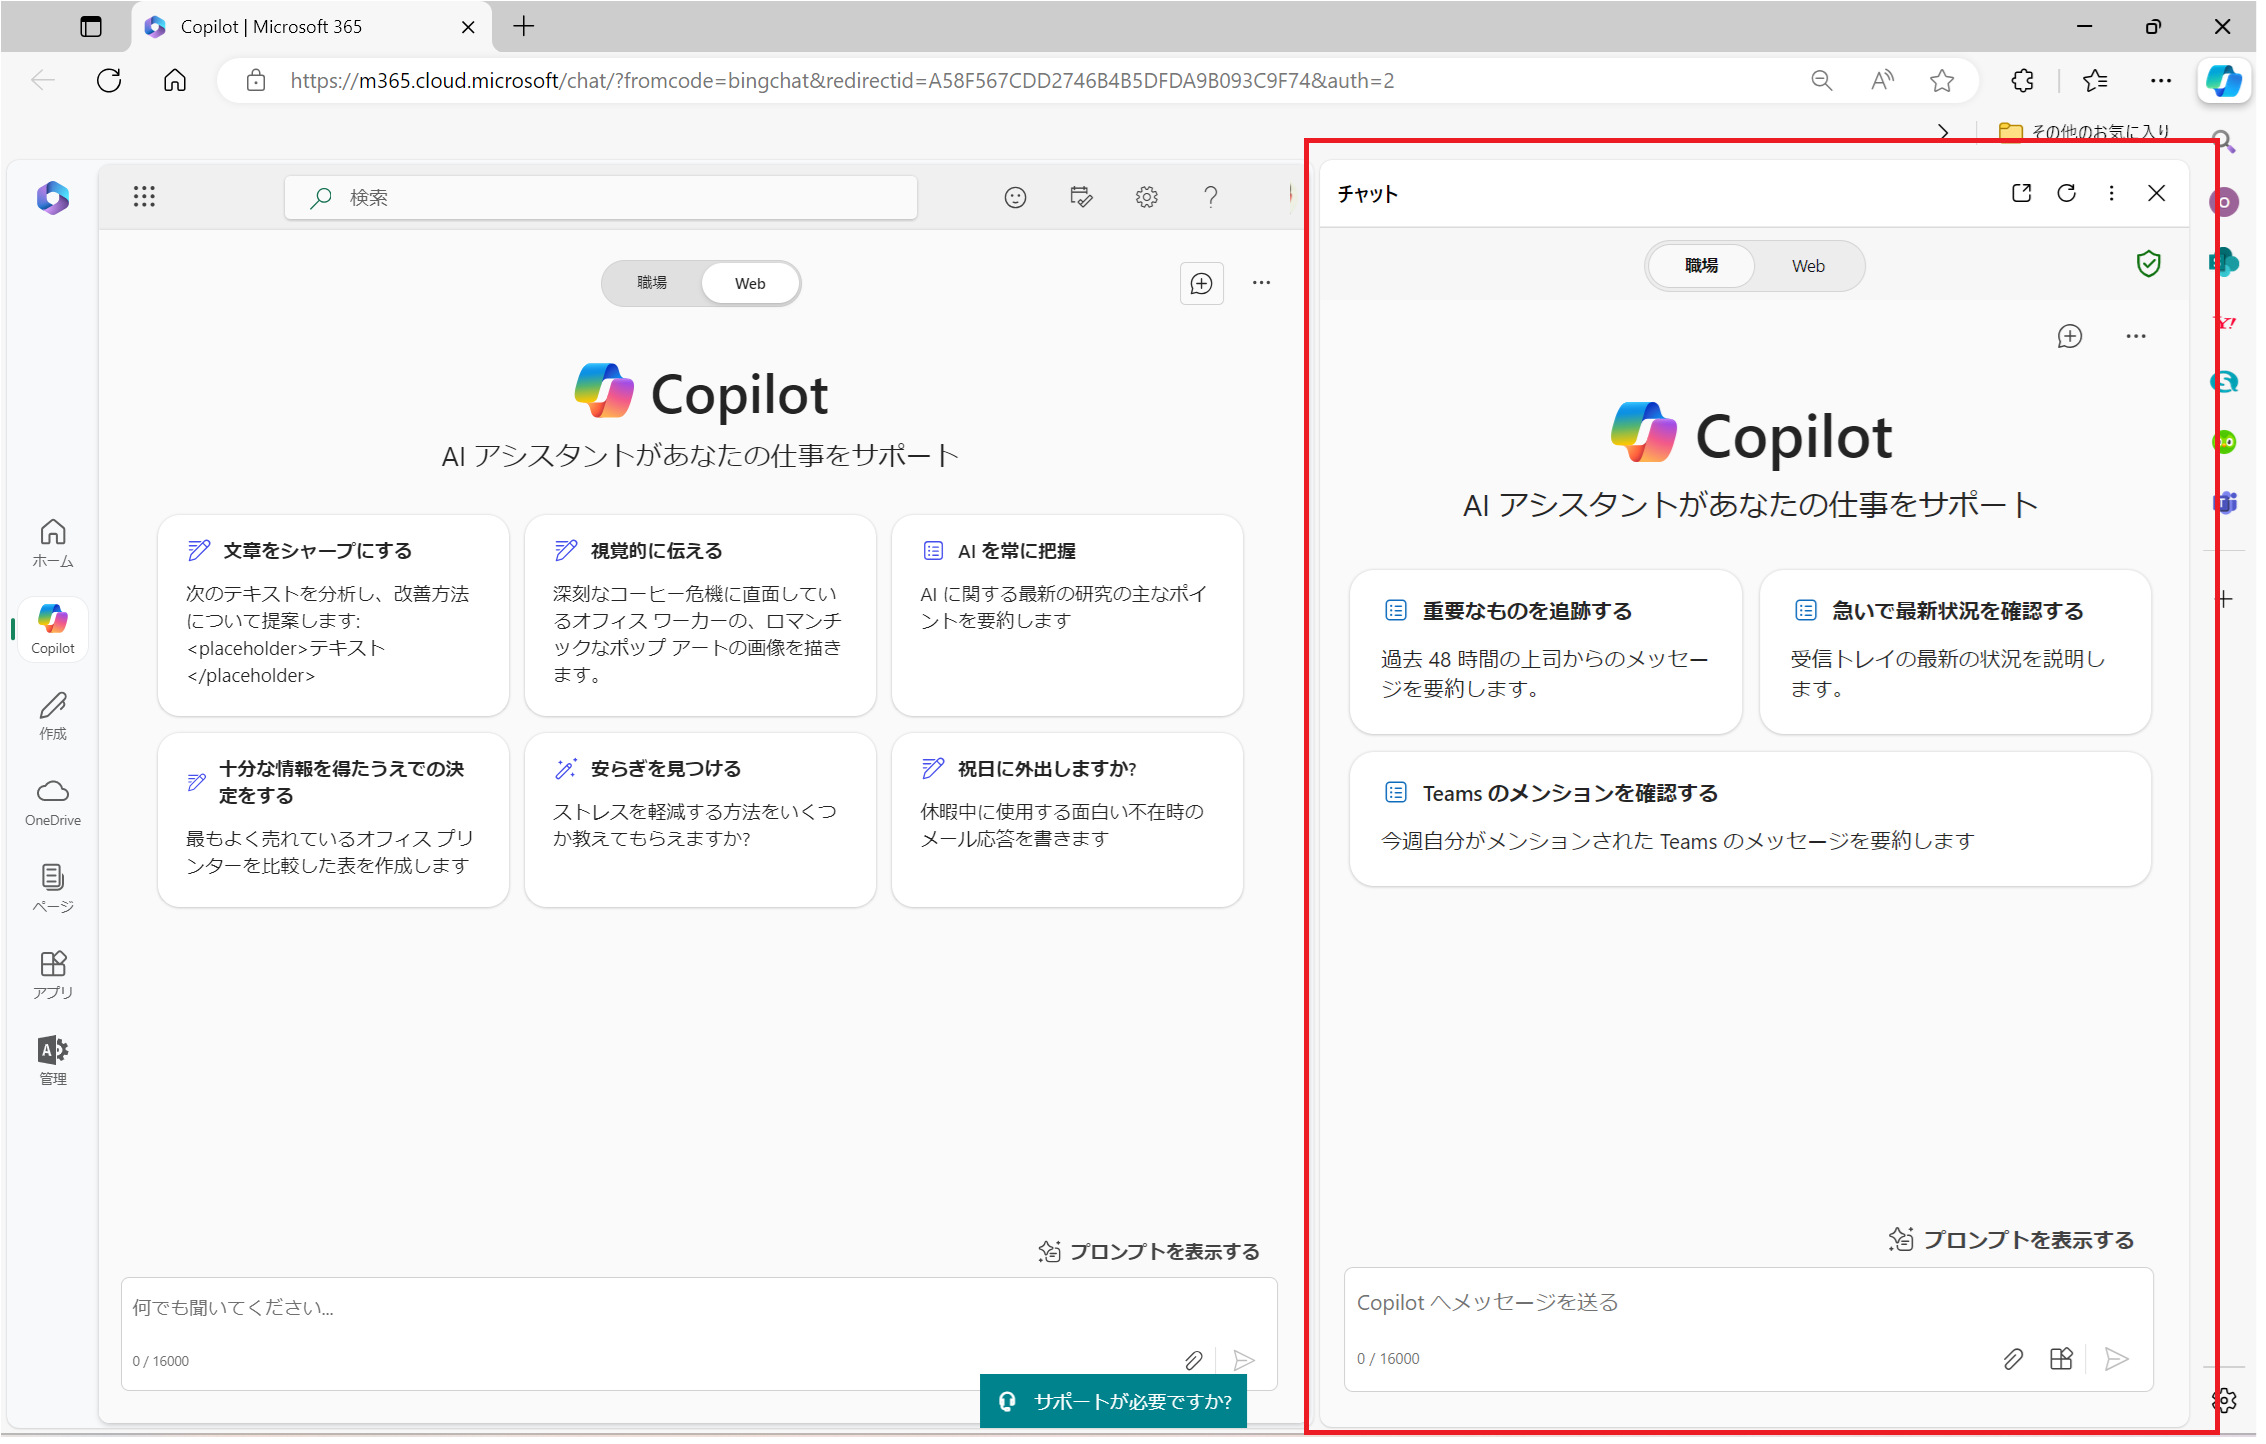Click プロンプトを表示する in the main page

pos(1149,1252)
